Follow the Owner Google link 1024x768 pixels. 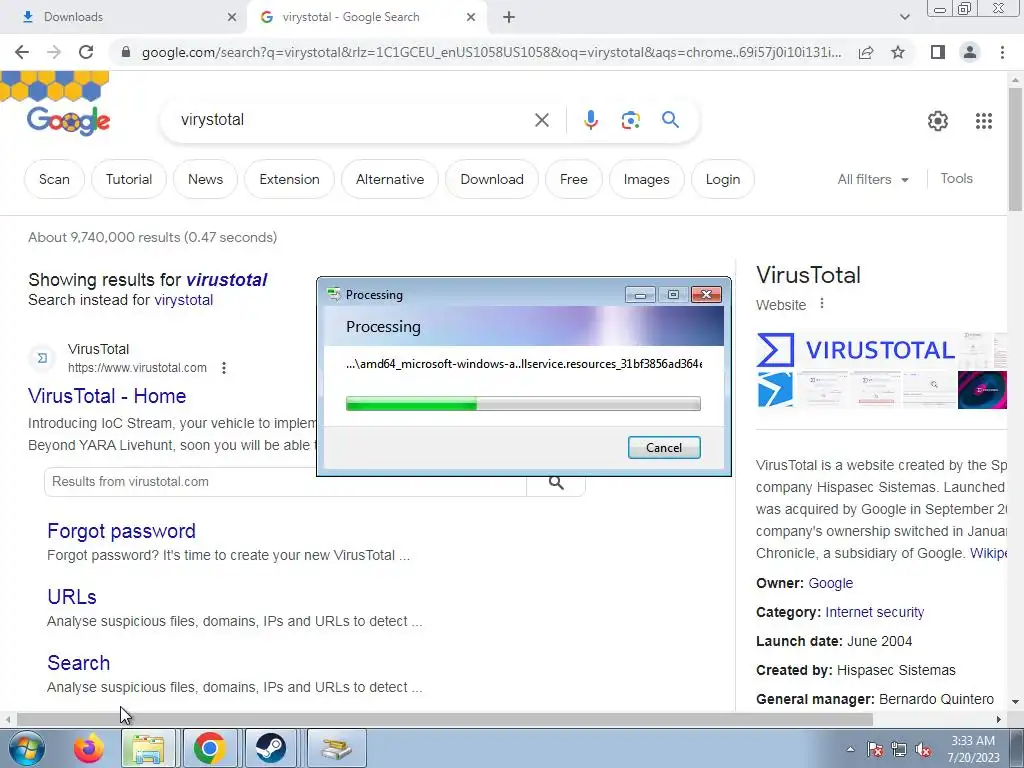point(831,583)
